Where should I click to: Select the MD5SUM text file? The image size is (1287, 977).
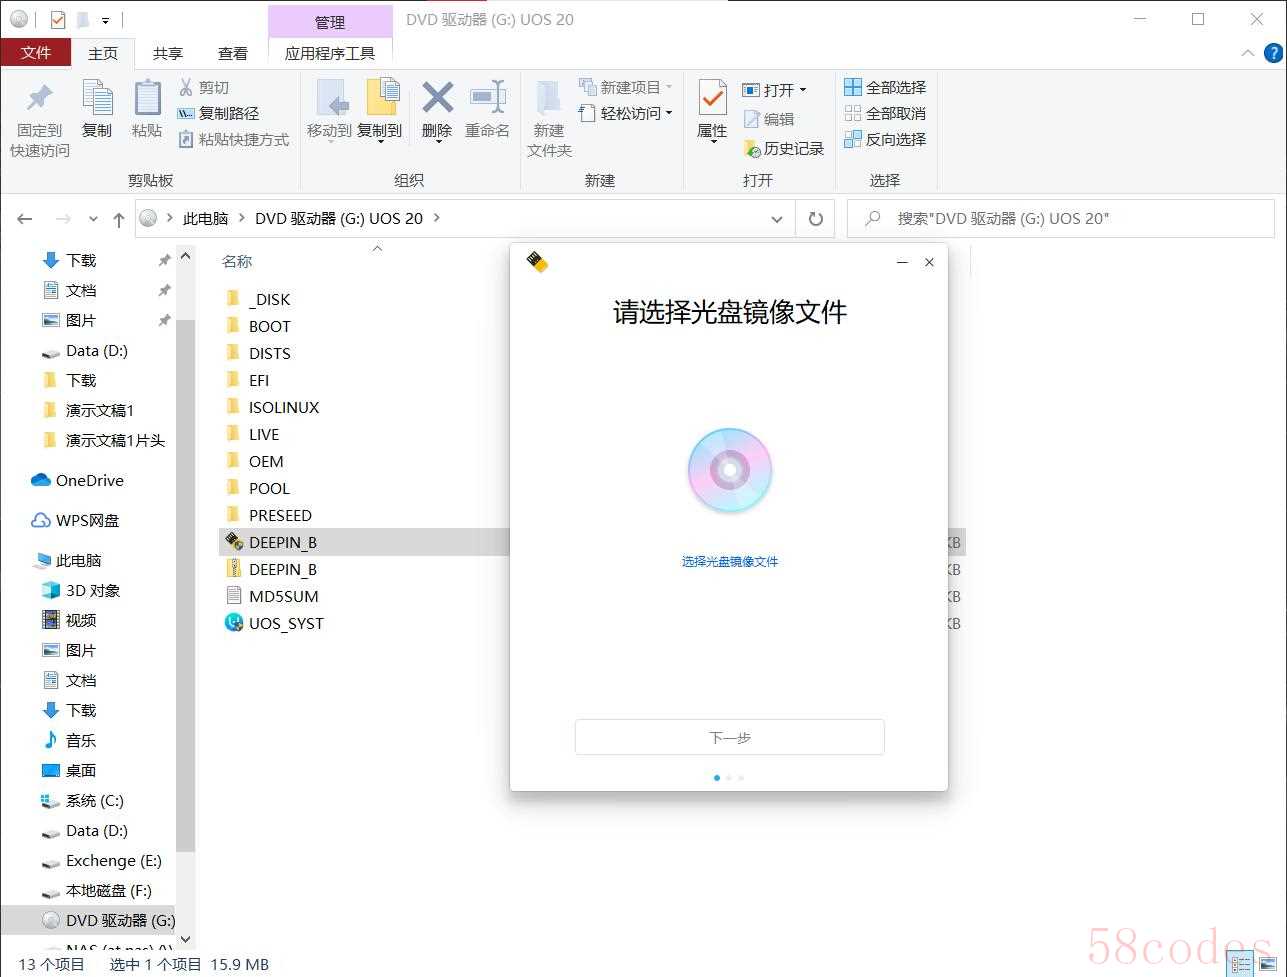coord(283,596)
